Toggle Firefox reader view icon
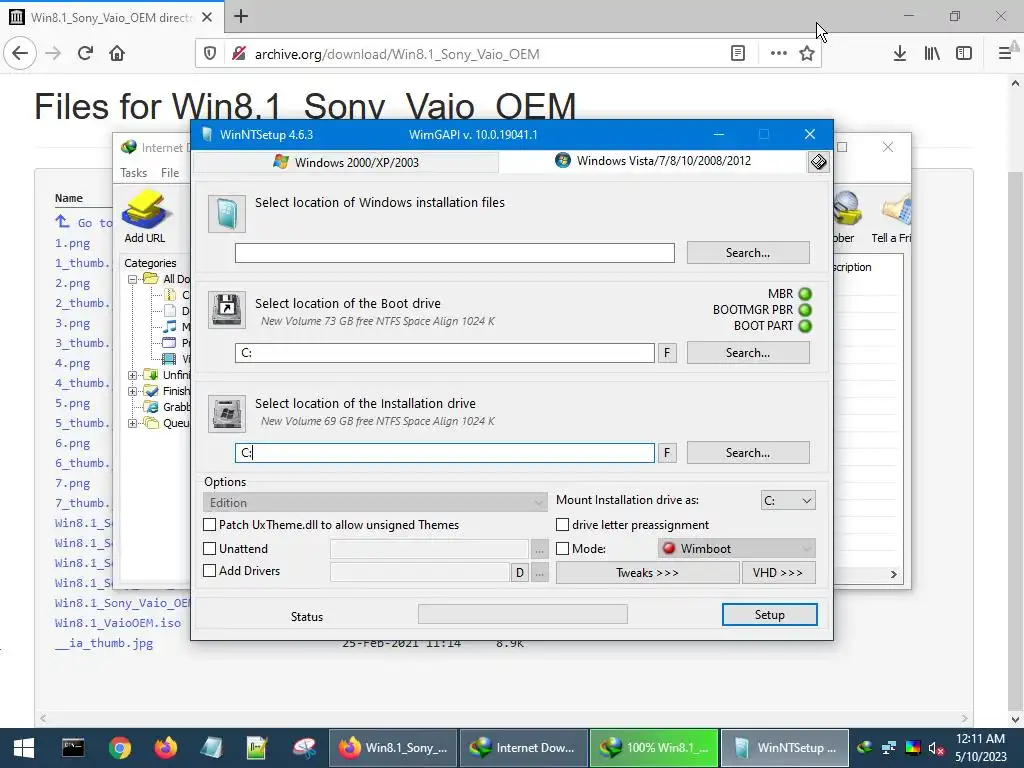The height and width of the screenshot is (768, 1024). pos(737,54)
